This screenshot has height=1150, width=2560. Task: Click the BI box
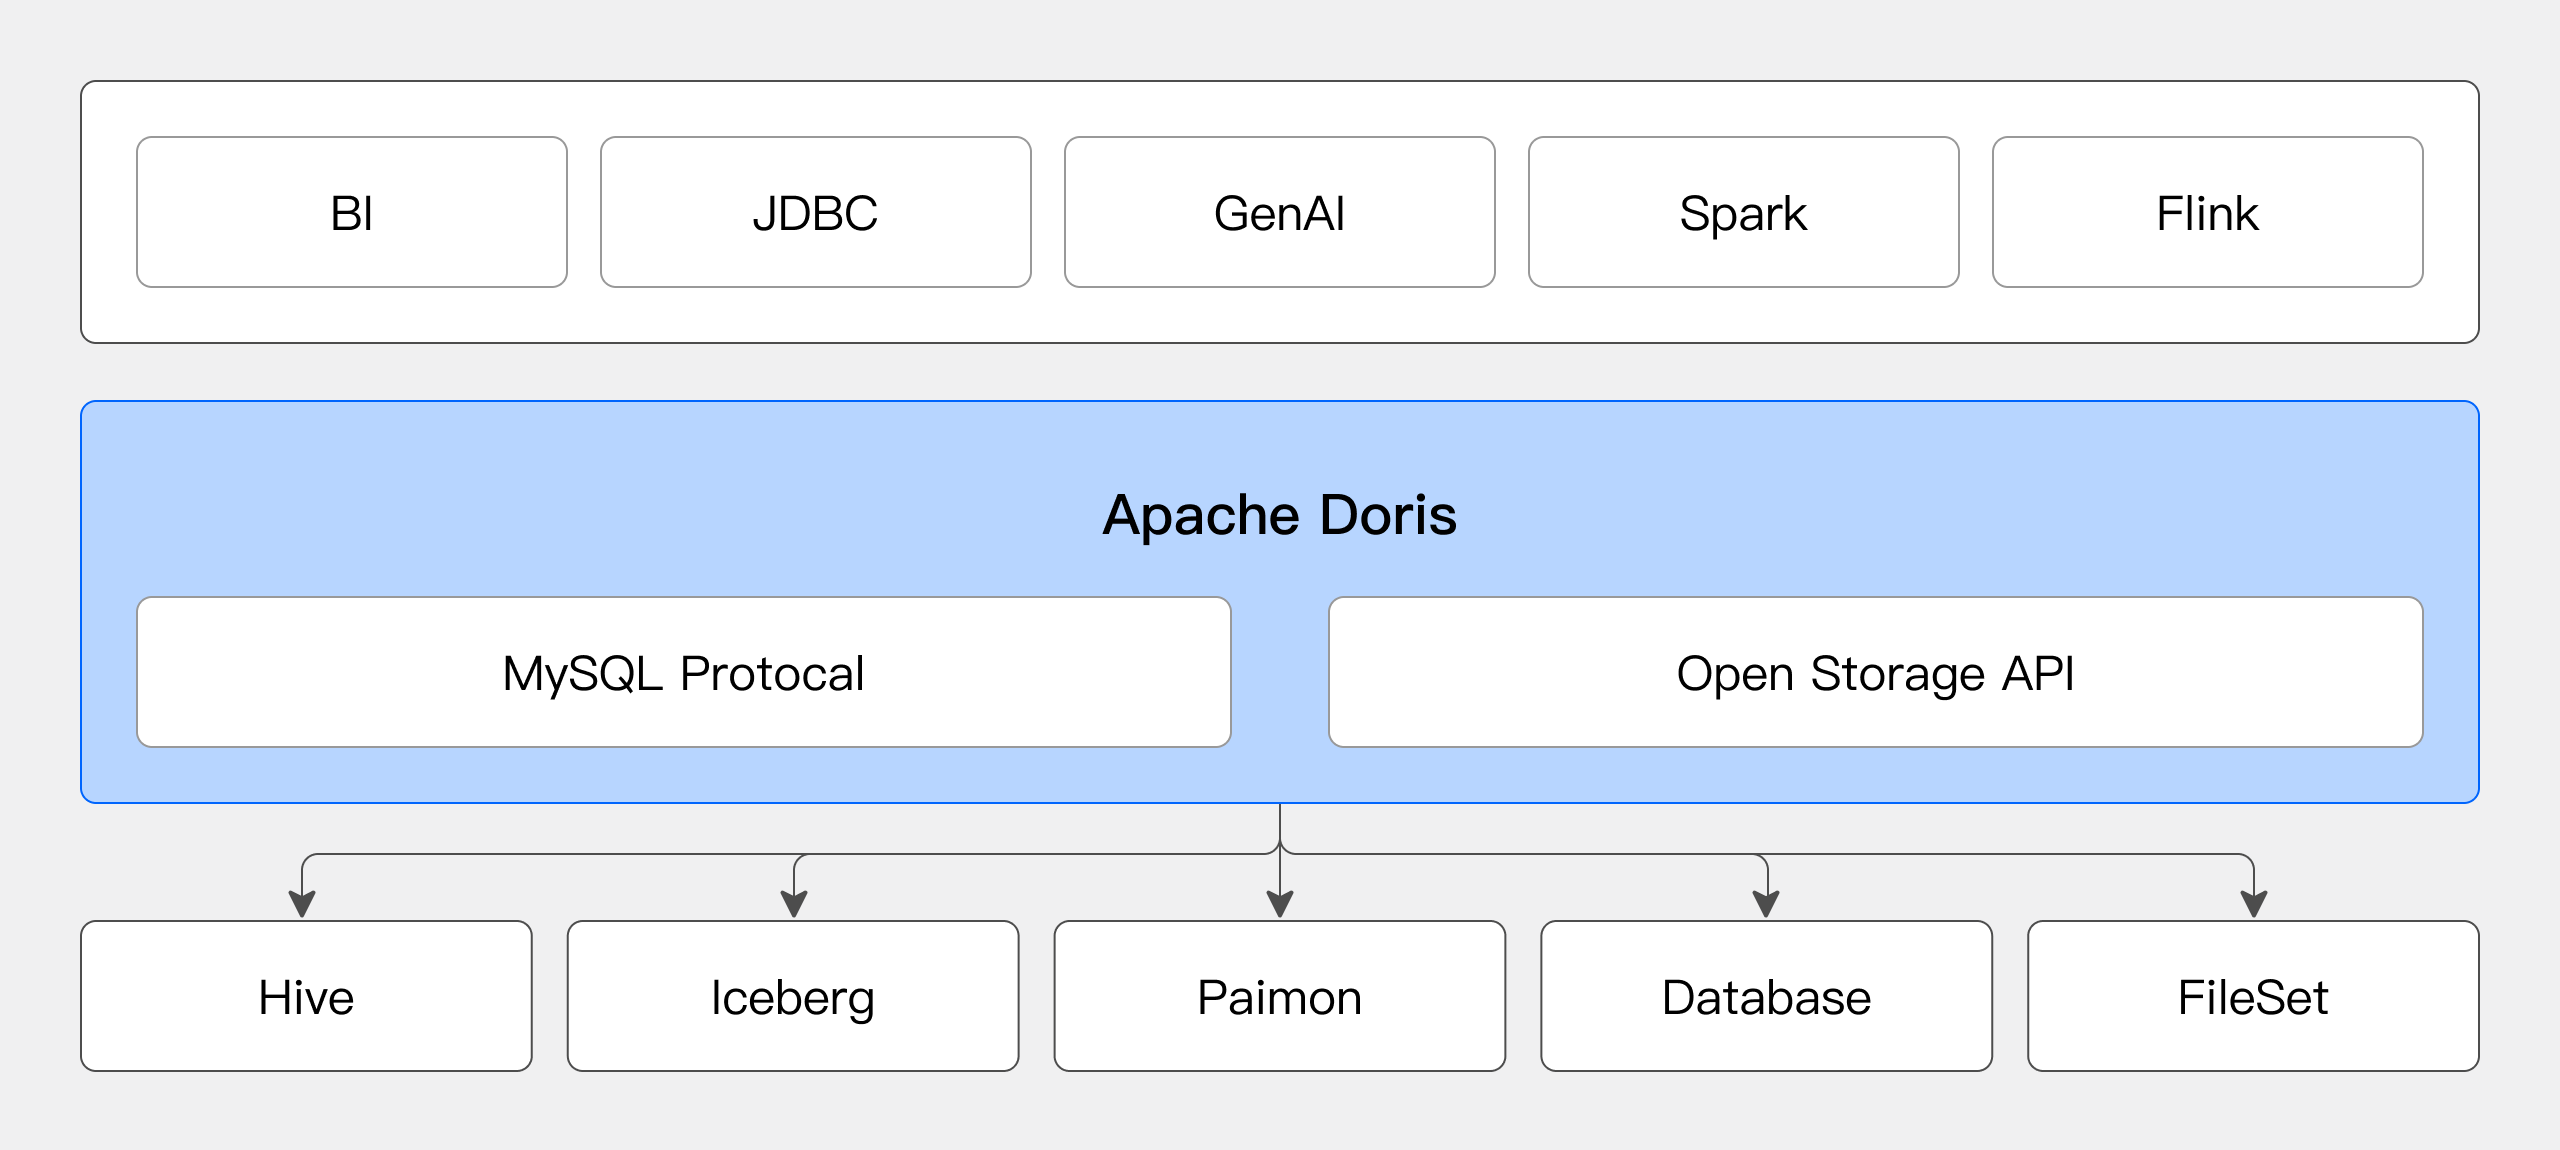(351, 213)
